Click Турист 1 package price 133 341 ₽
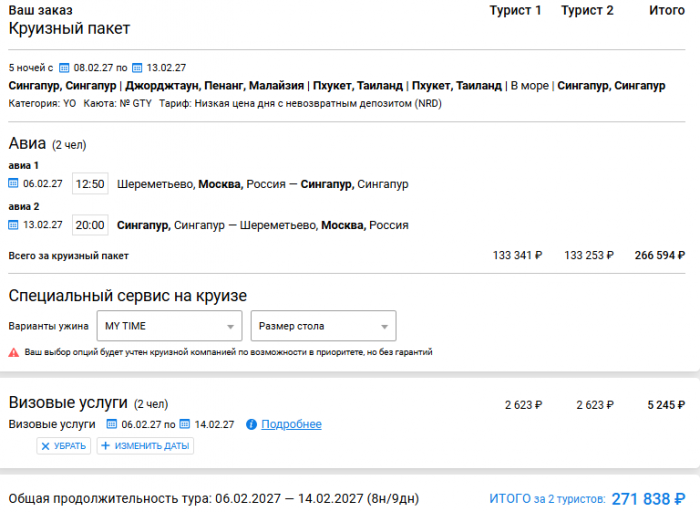The image size is (700, 512). click(517, 255)
